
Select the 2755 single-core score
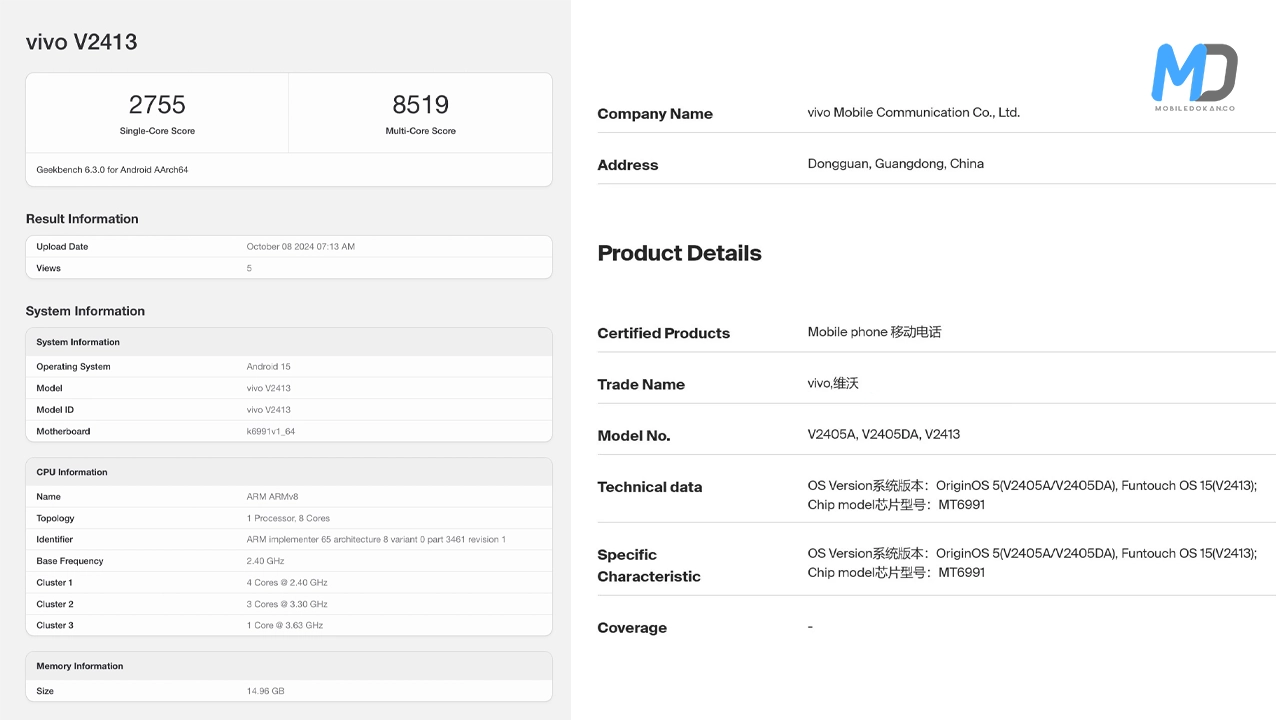(x=157, y=105)
